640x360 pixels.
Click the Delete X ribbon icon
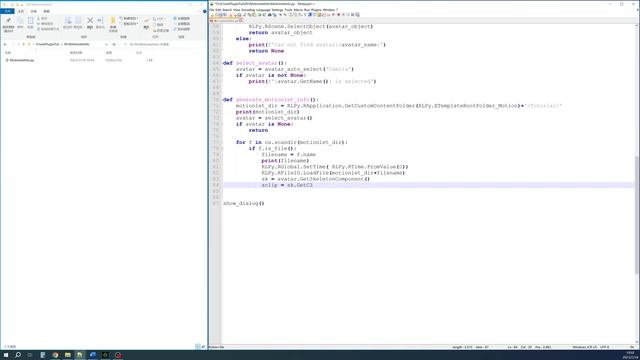pyautogui.click(x=90, y=23)
